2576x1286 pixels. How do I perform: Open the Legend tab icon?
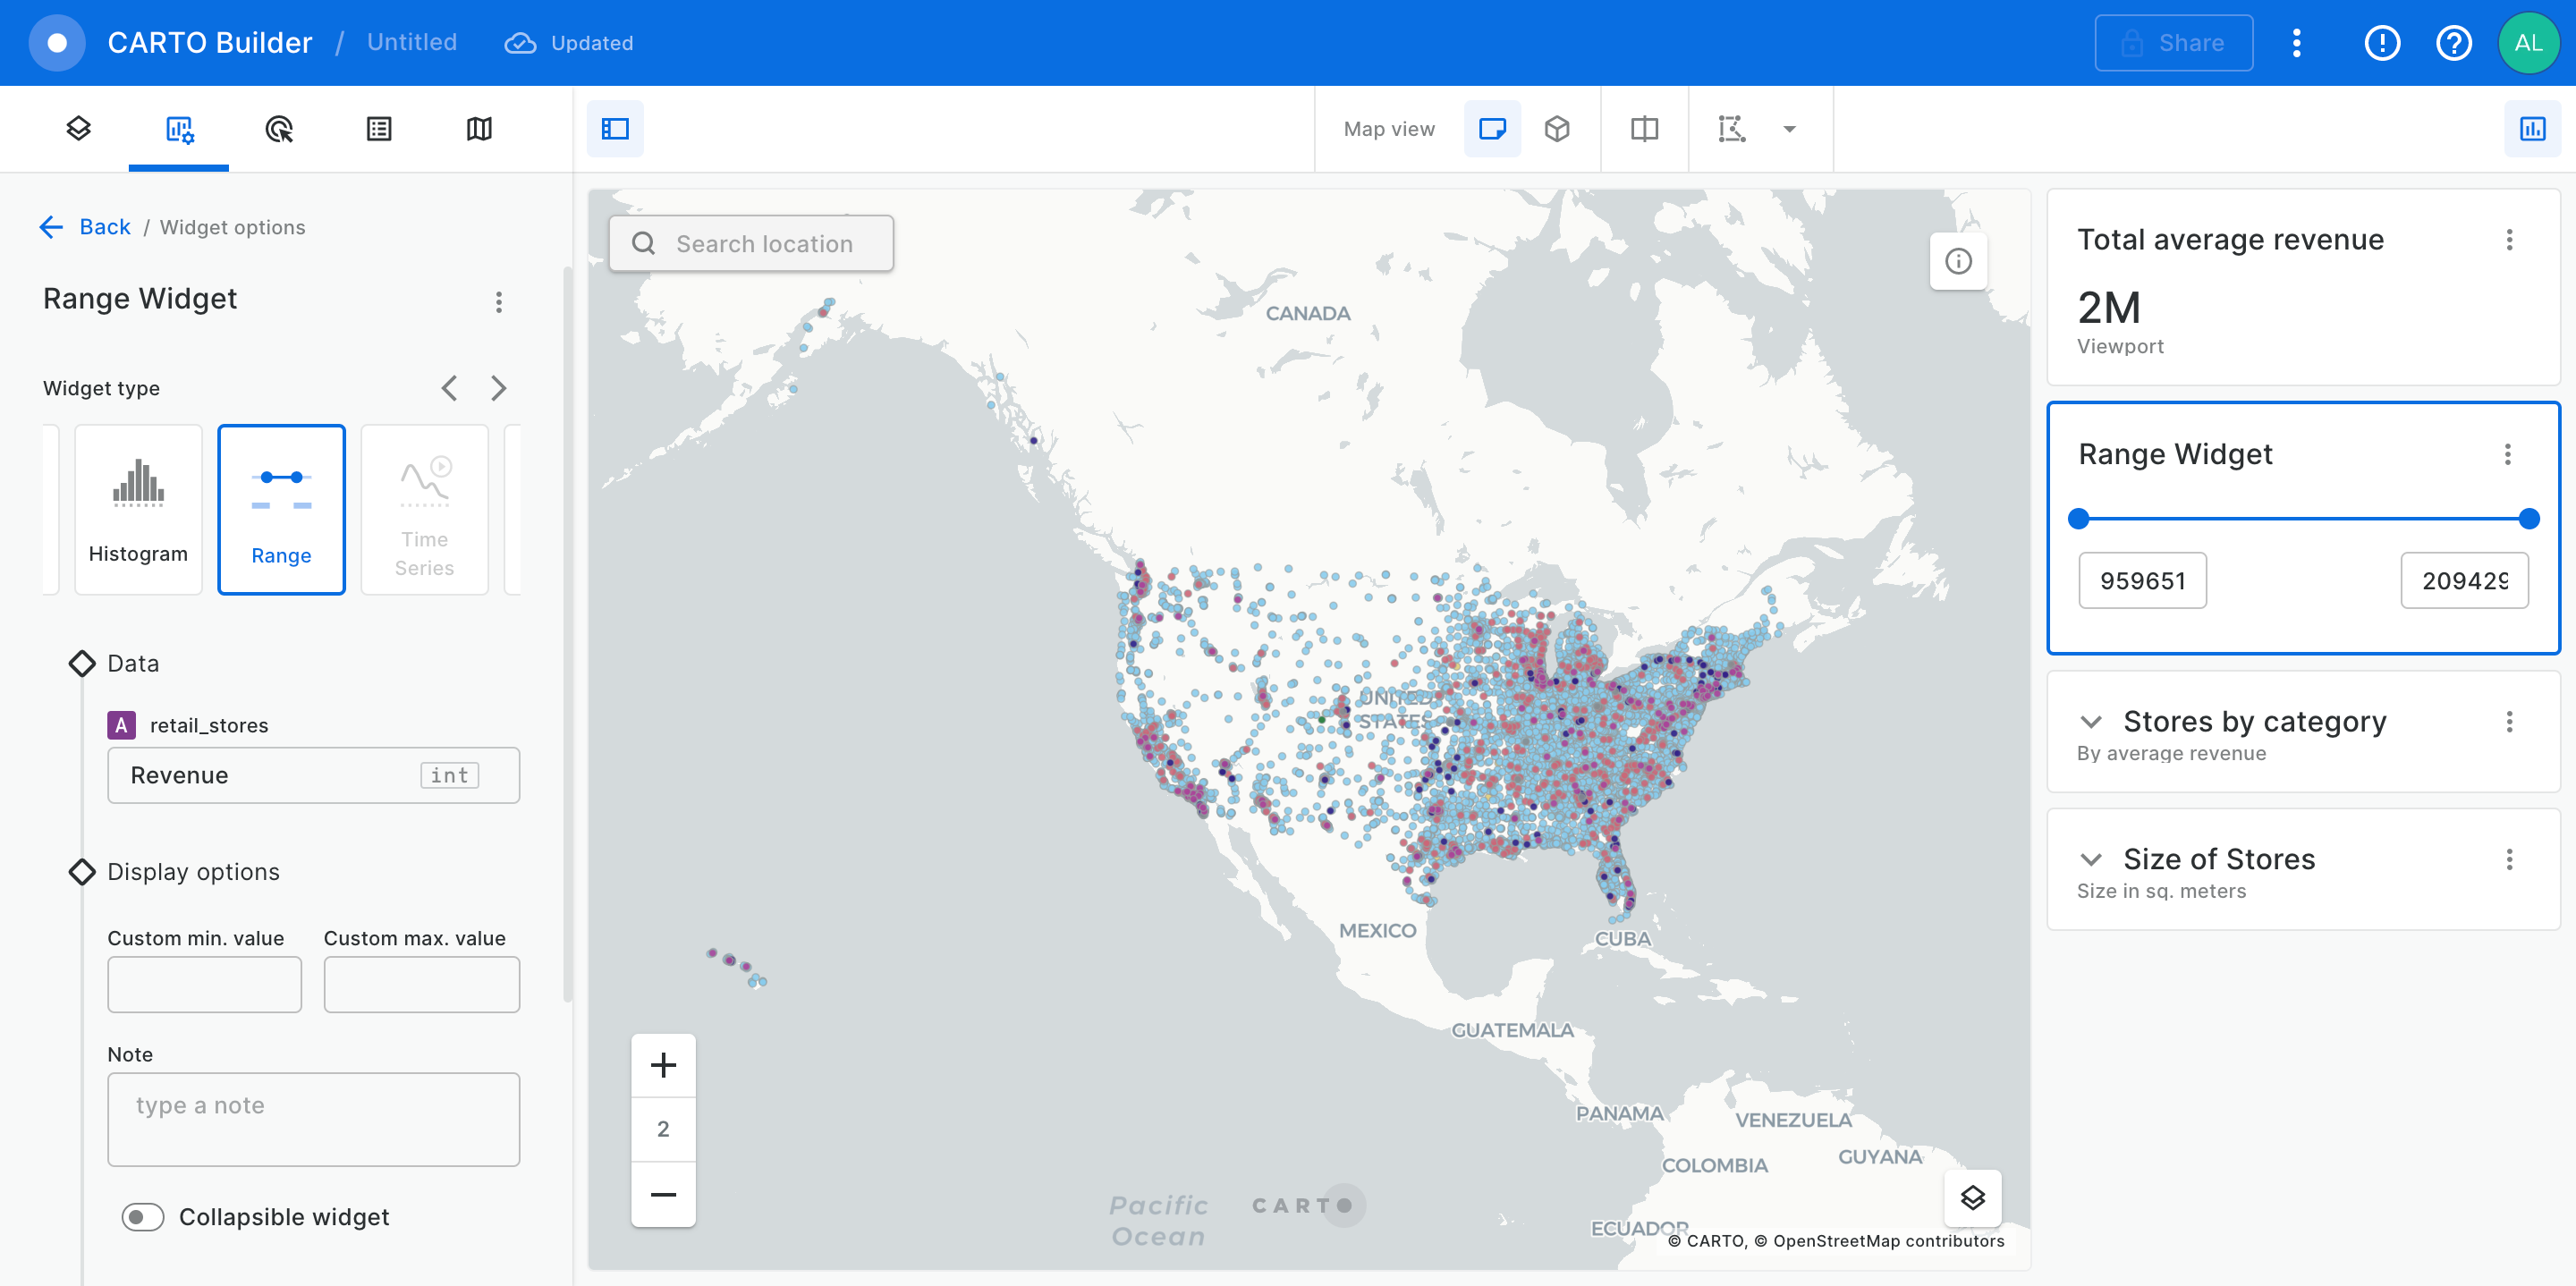point(379,129)
